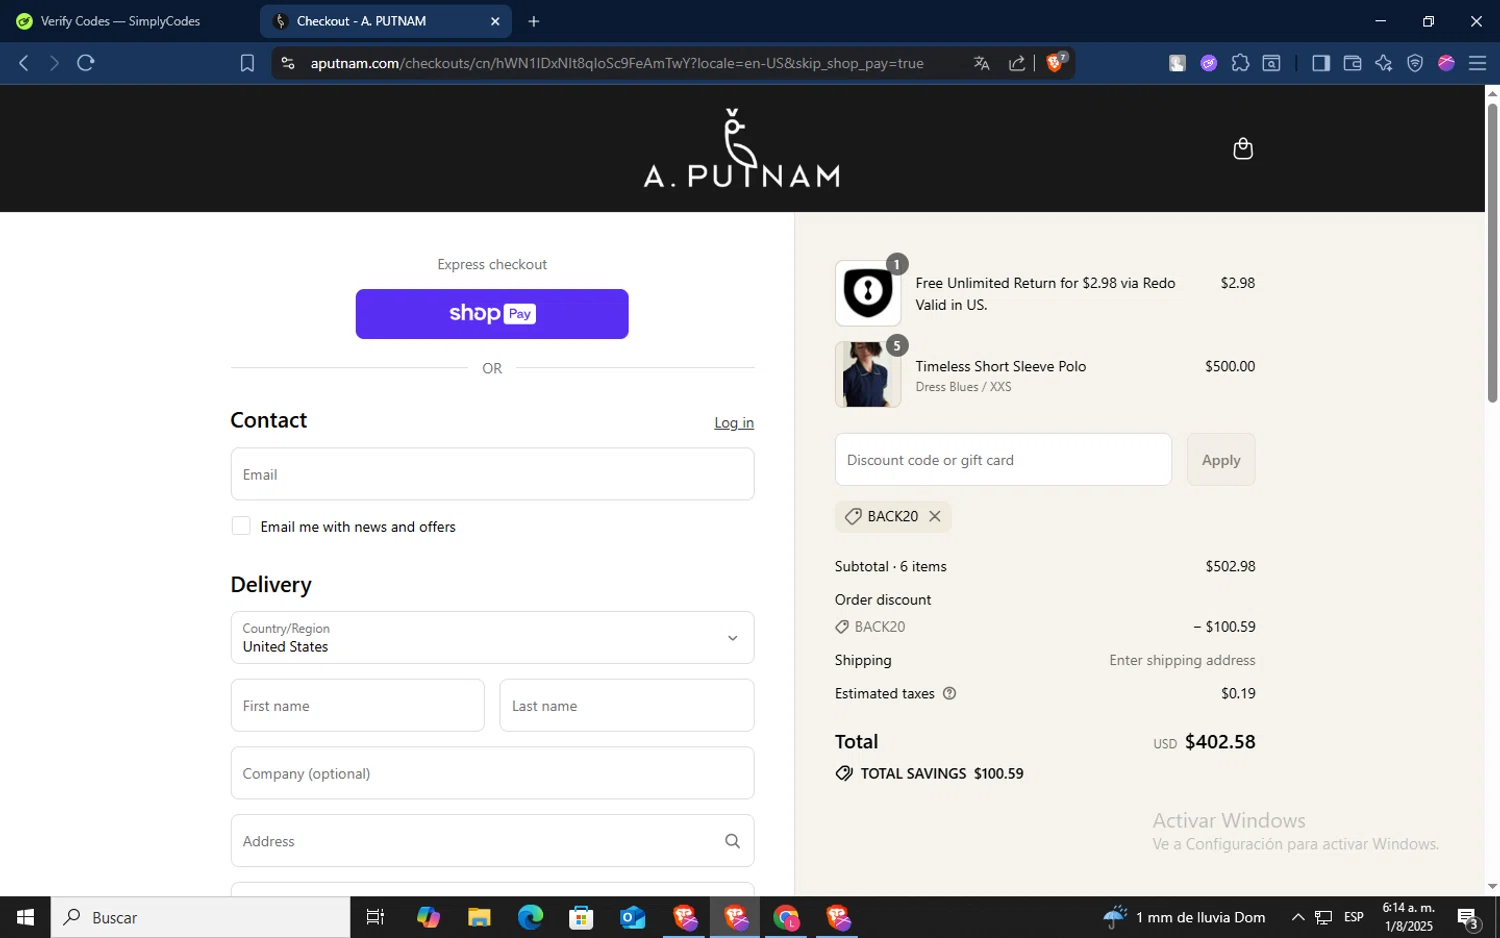1500x938 pixels.
Task: Click the share page icon
Action: [x=1017, y=63]
